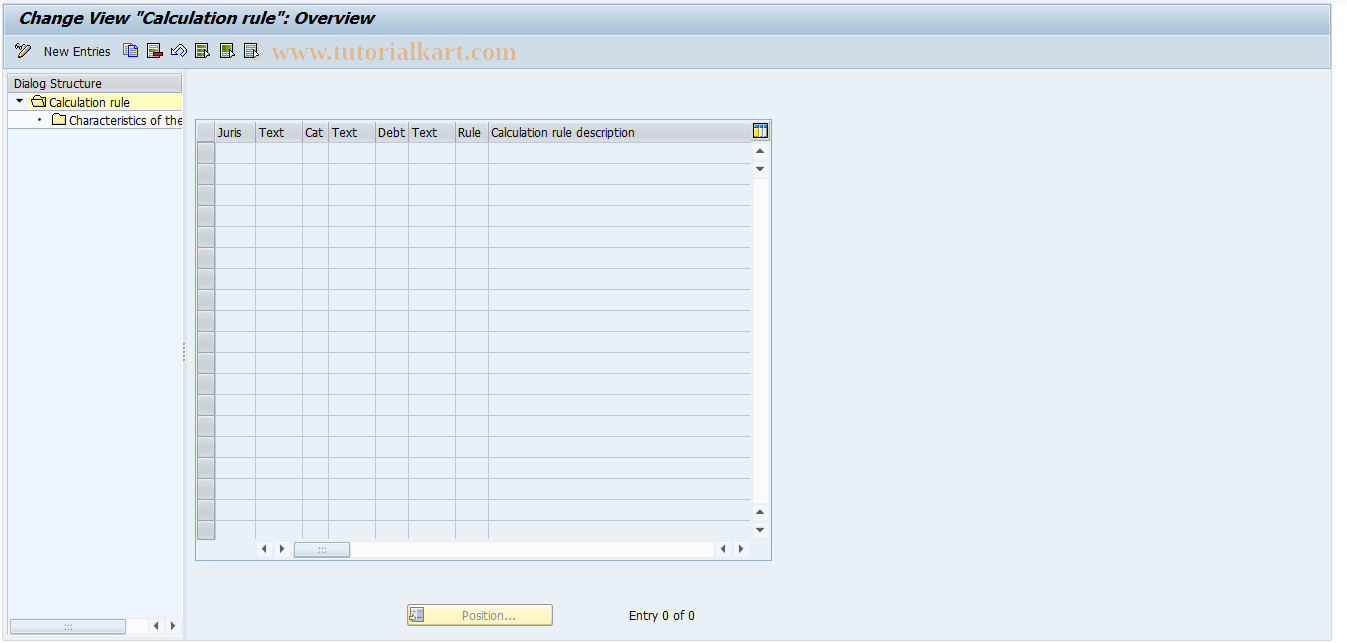1347x643 pixels.
Task: Click the Text column header after Debt
Action: [432, 132]
